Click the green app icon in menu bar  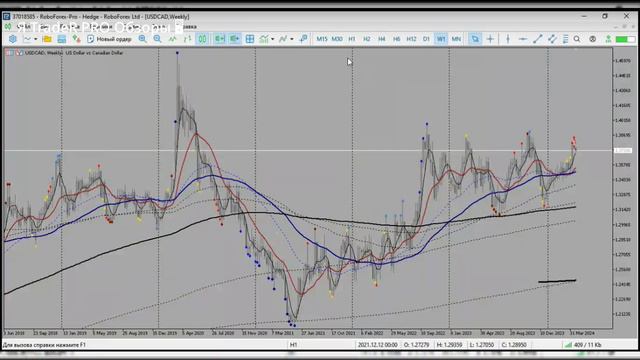click(8, 27)
